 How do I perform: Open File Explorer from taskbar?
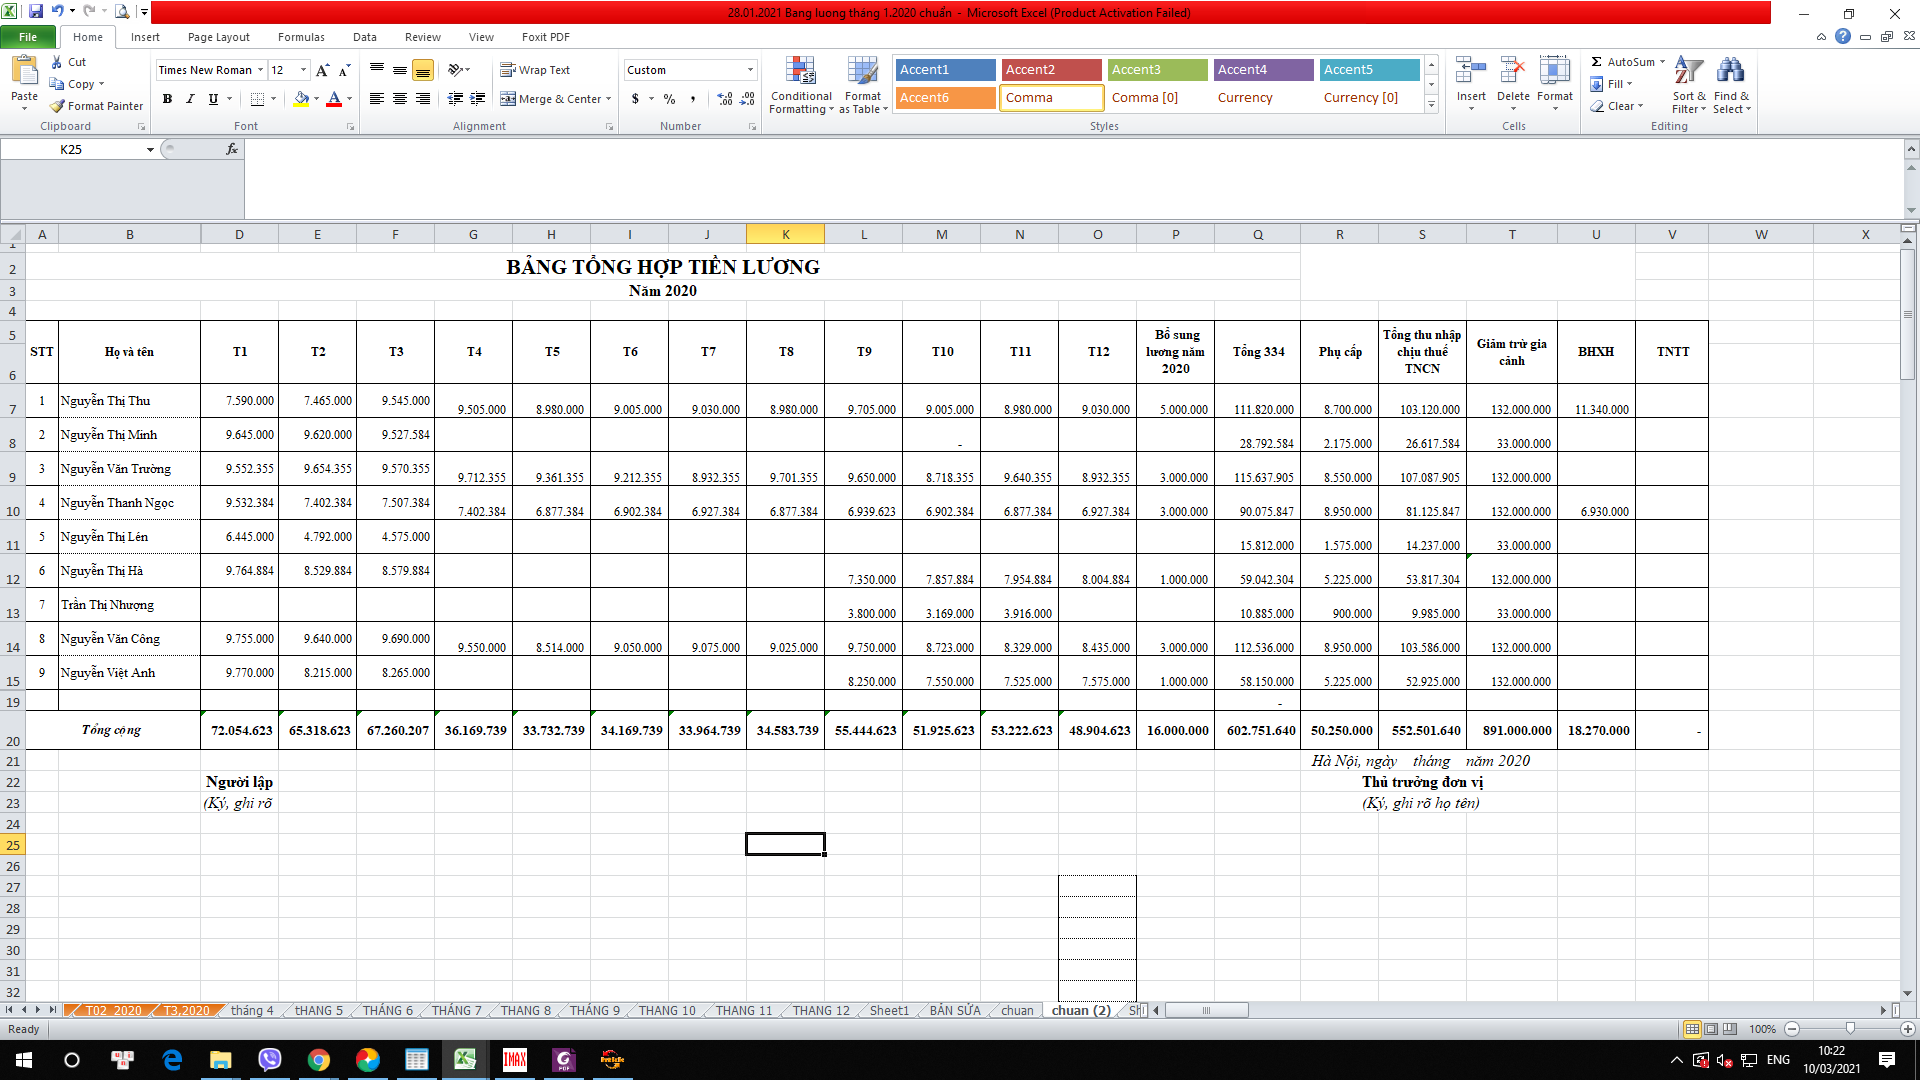tap(220, 1060)
